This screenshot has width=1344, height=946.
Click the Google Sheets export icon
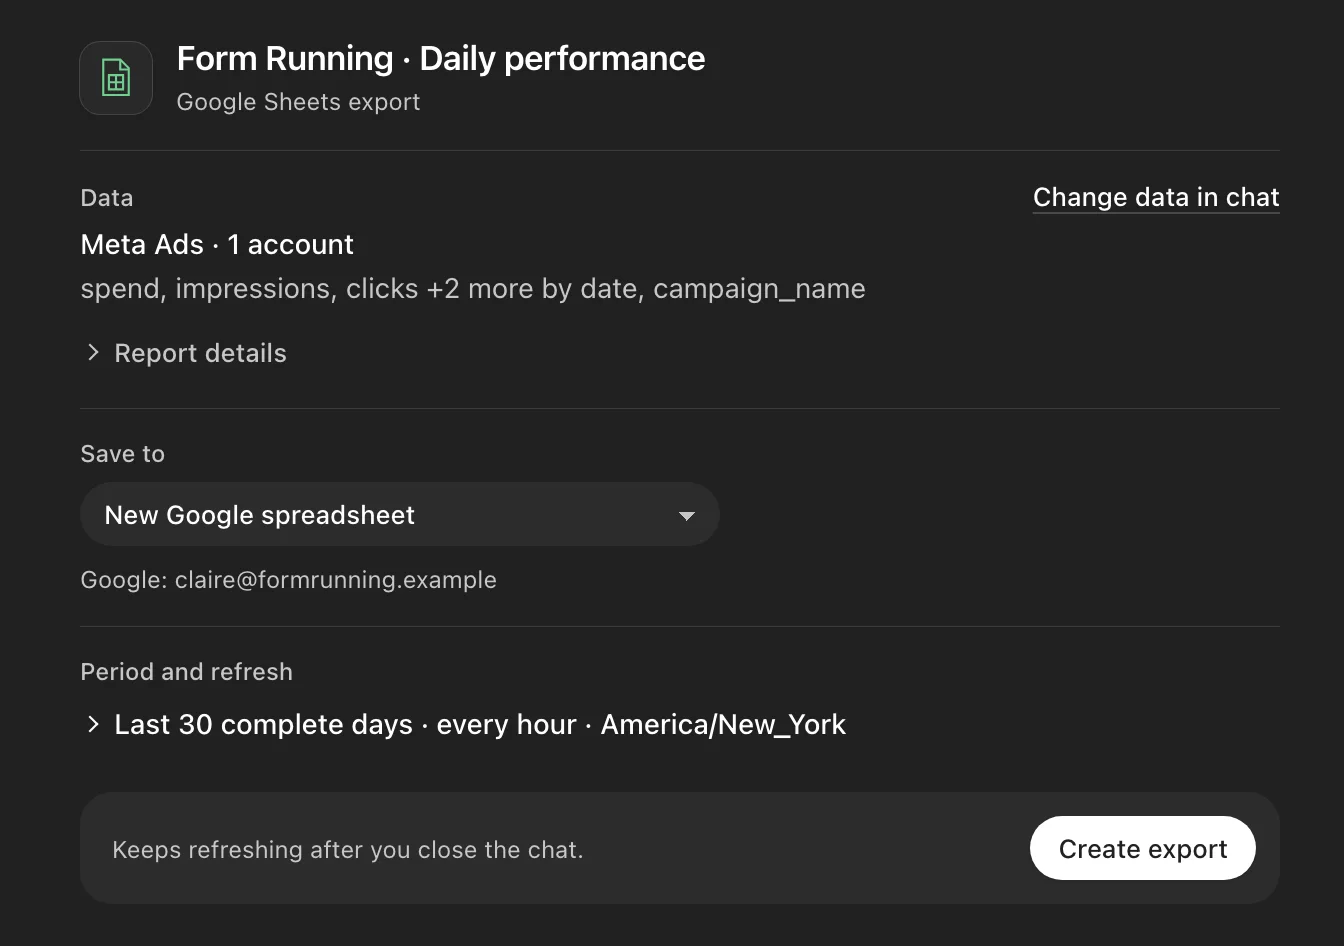tap(116, 78)
